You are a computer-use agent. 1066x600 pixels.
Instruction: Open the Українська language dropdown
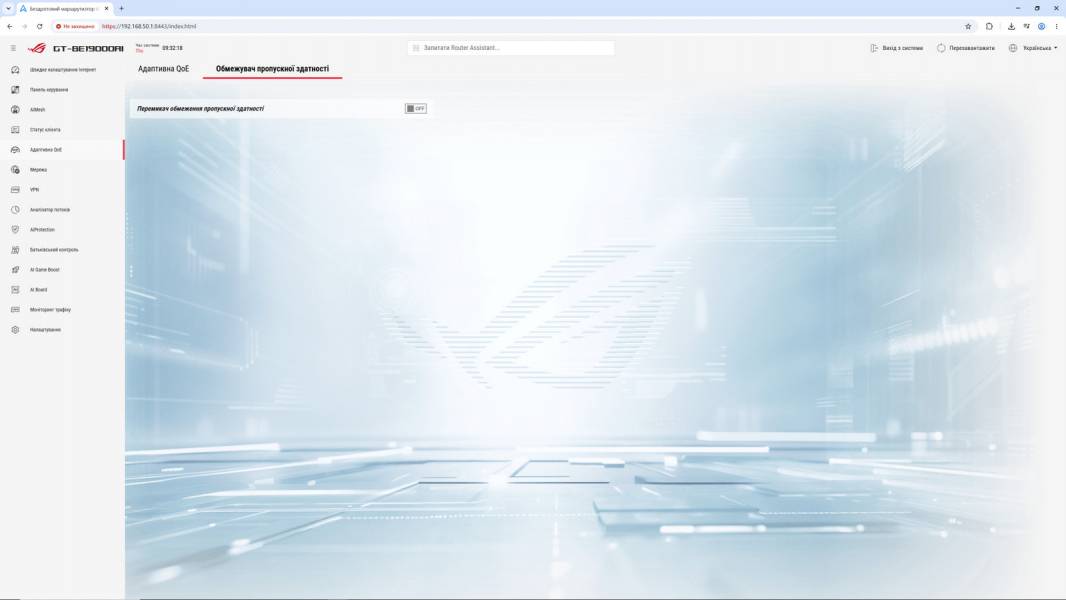[1033, 48]
